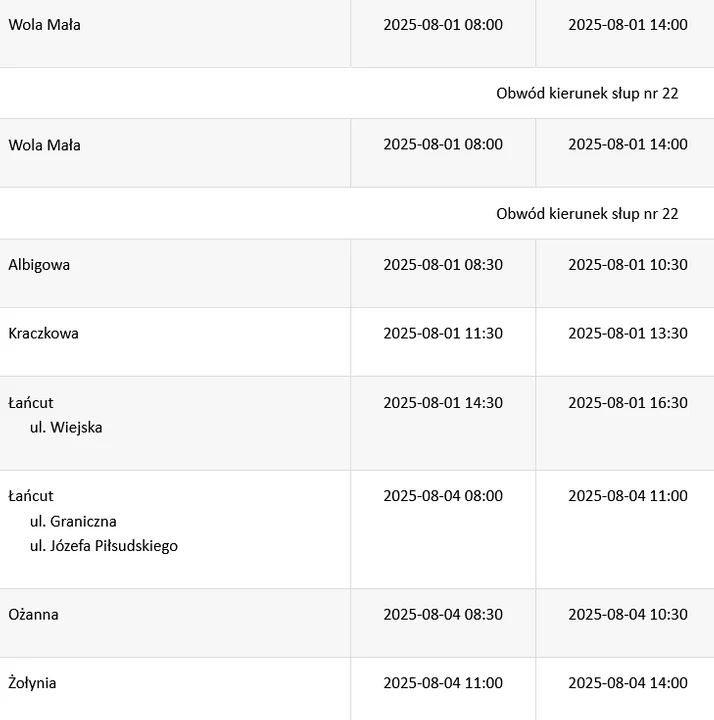Click ul. Józefa Piłsudskiego street entry
The width and height of the screenshot is (714, 720).
(x=104, y=546)
